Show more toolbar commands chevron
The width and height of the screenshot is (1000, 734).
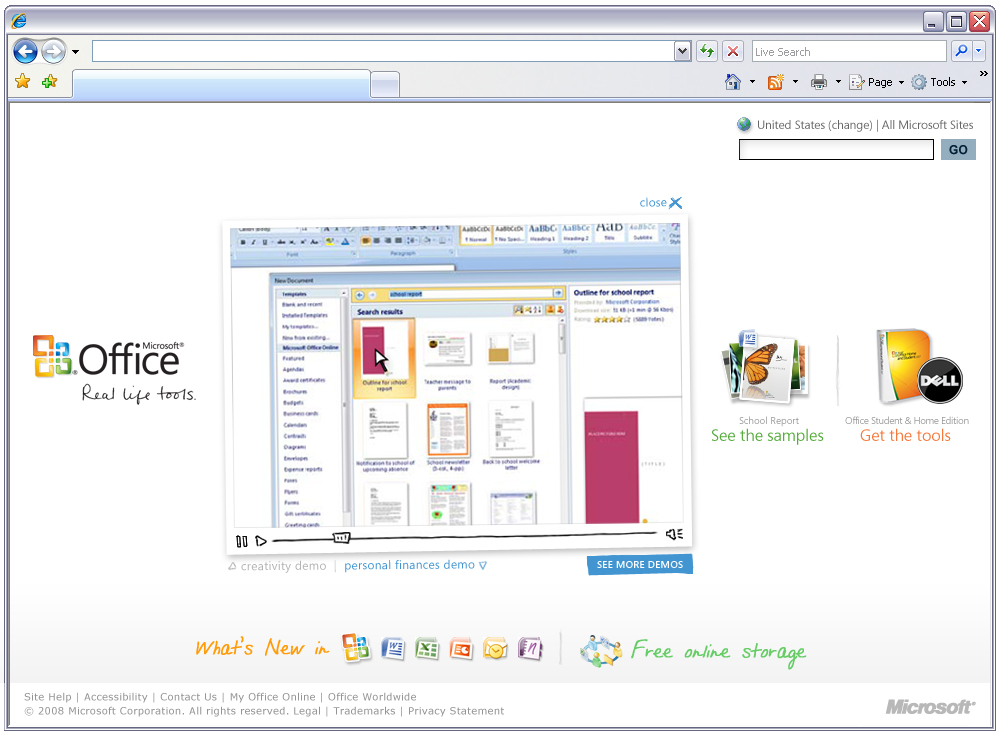coord(983,74)
